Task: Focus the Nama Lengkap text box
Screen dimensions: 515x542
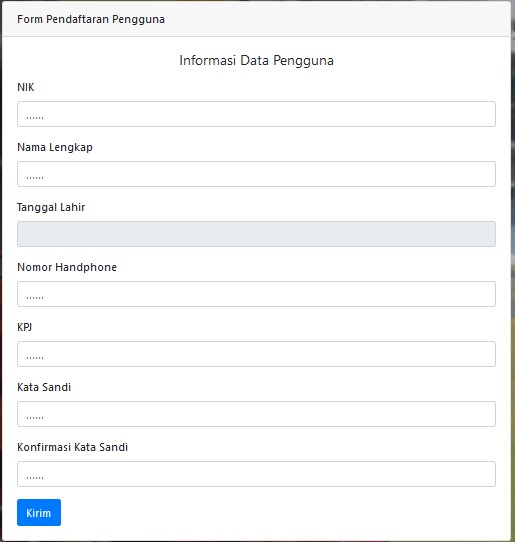Action: (x=256, y=174)
